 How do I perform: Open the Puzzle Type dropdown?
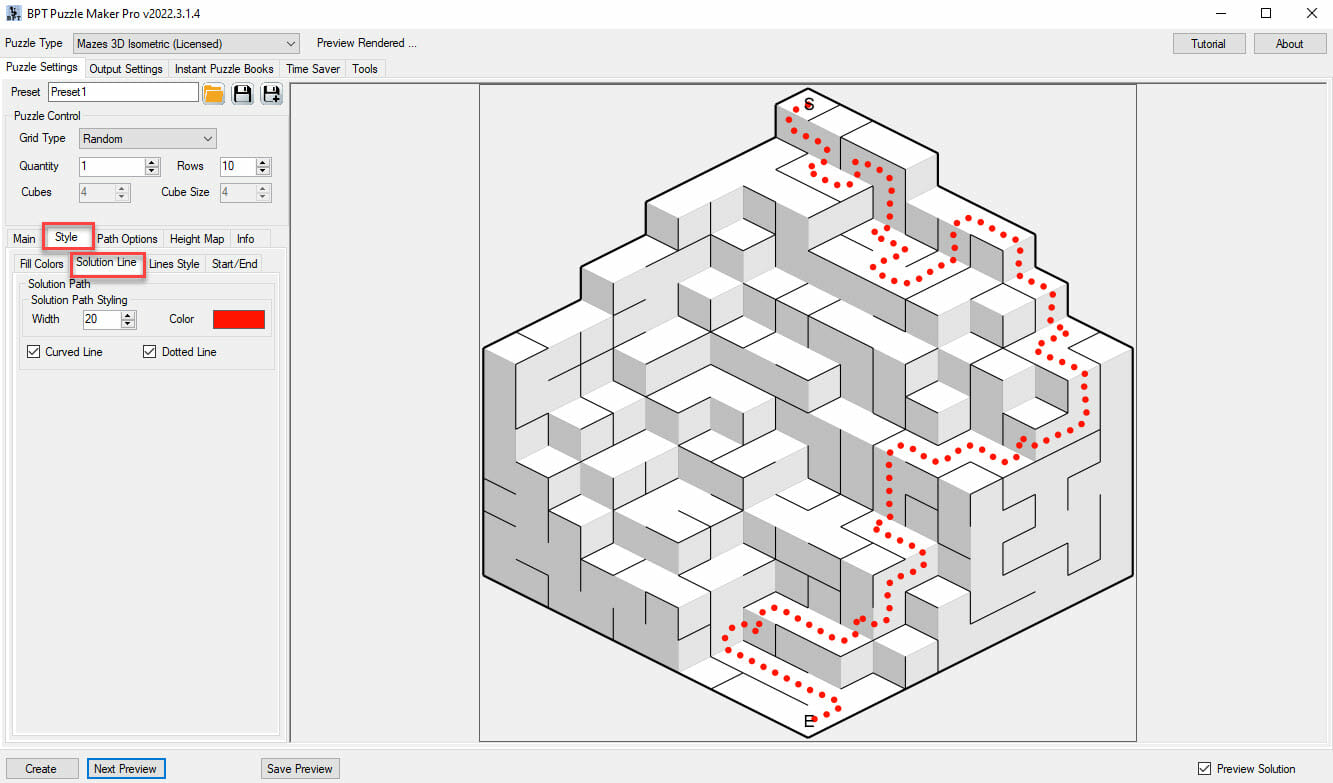coord(291,43)
